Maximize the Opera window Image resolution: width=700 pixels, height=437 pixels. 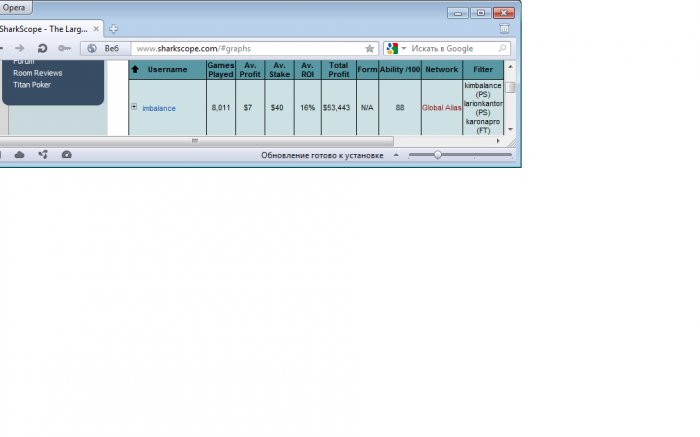click(481, 13)
